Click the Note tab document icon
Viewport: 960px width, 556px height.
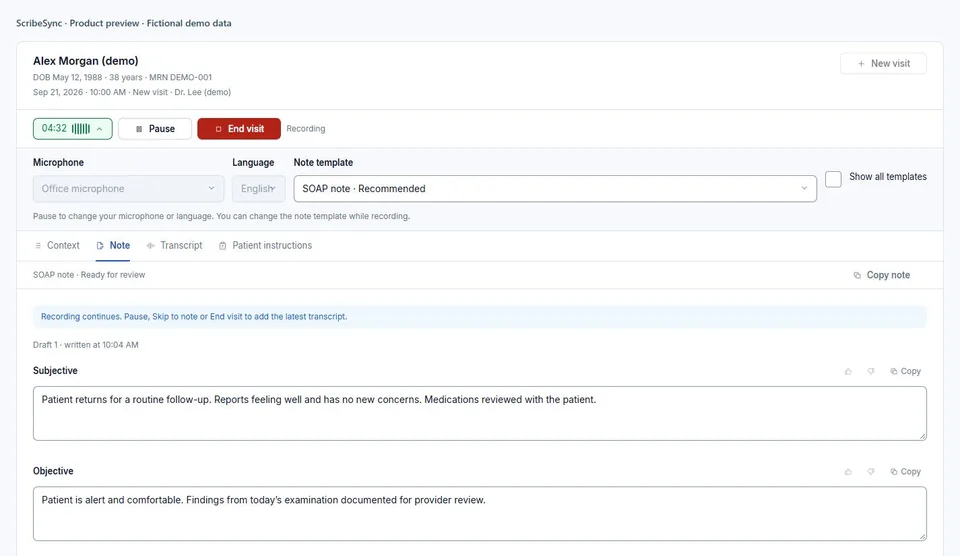100,246
